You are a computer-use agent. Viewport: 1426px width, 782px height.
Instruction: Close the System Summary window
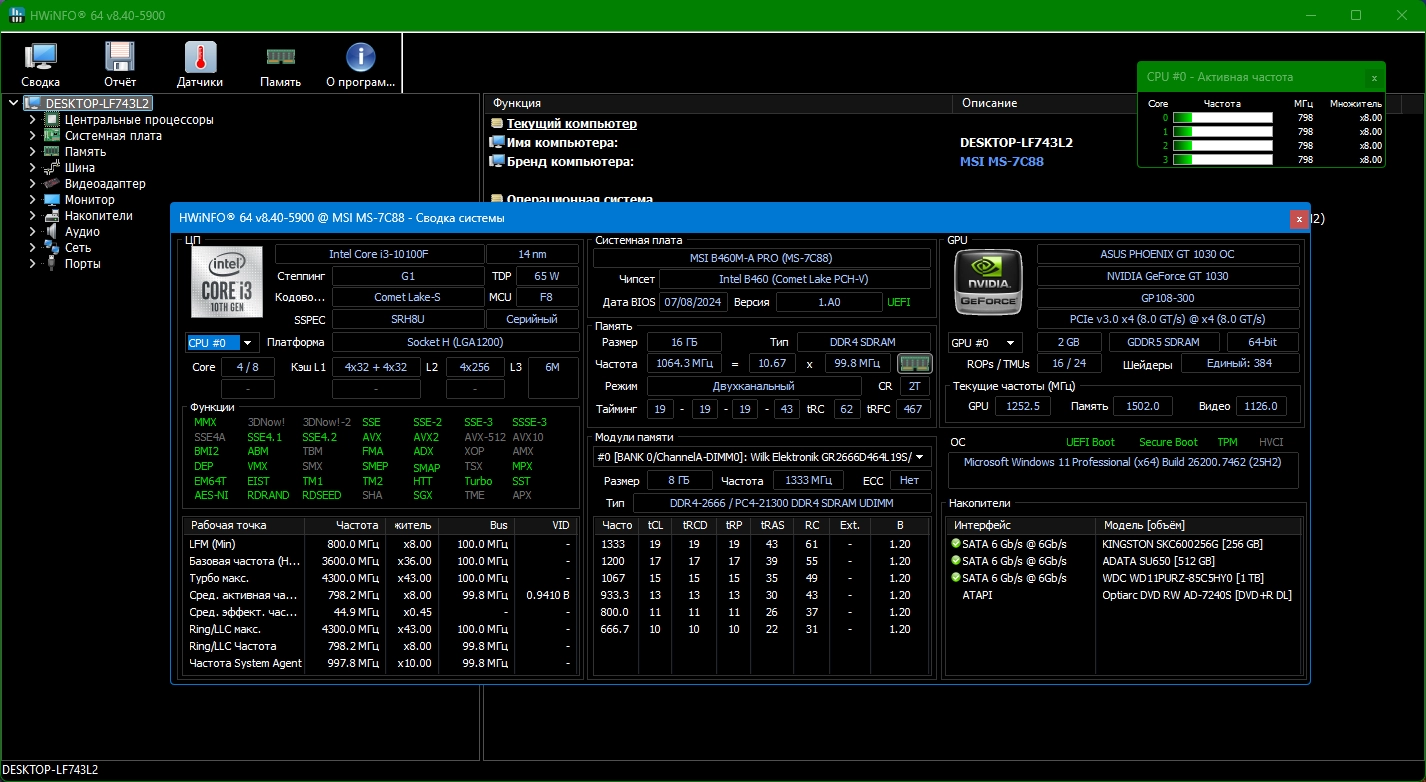point(1299,218)
